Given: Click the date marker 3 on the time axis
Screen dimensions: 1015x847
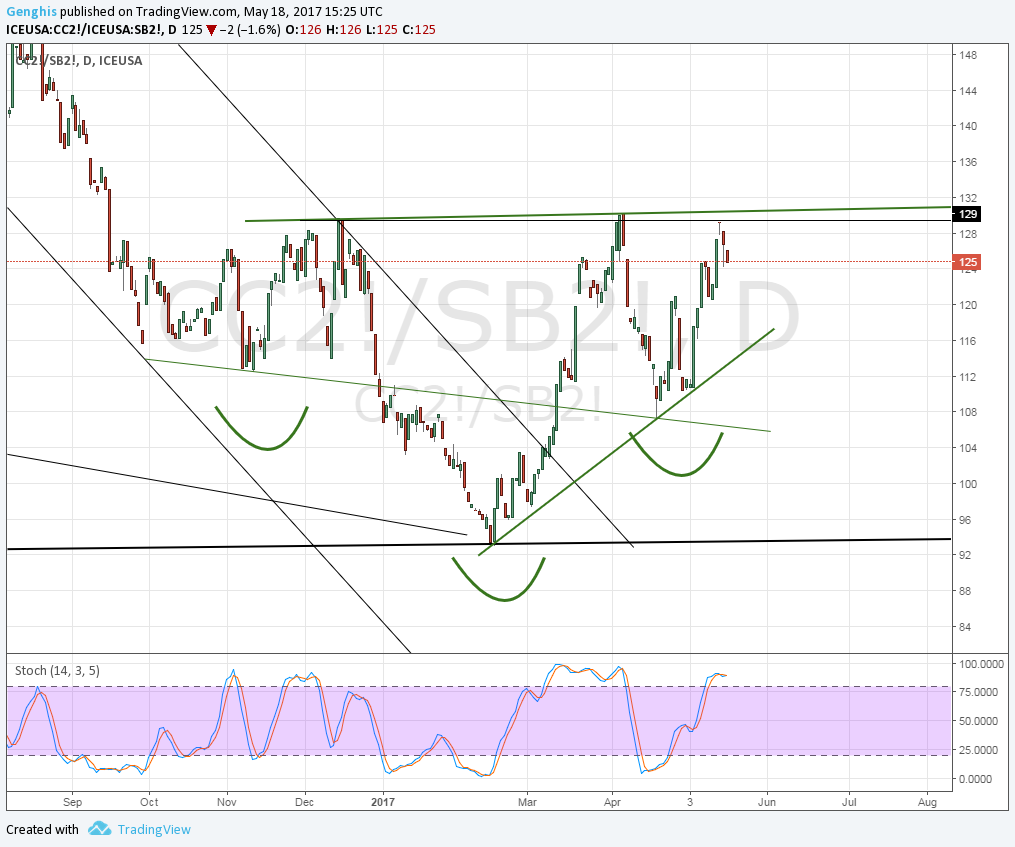Looking at the screenshot, I should click(690, 802).
